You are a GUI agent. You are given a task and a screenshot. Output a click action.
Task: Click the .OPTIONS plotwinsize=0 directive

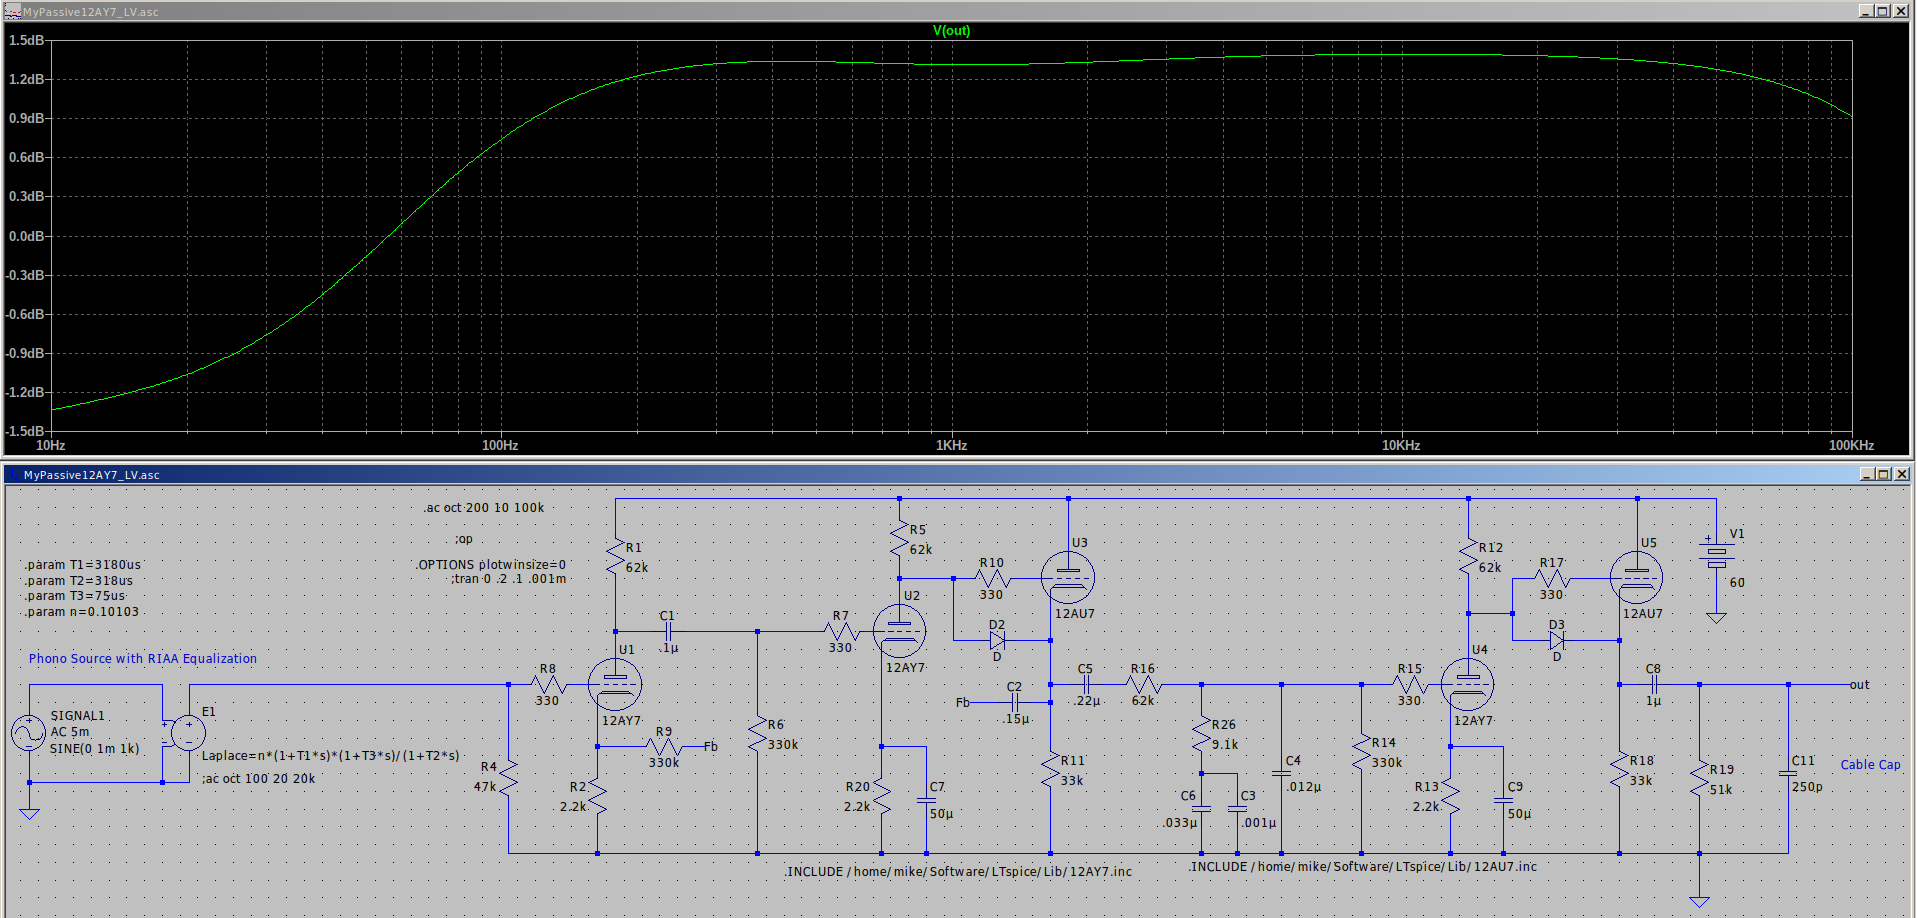(x=491, y=565)
